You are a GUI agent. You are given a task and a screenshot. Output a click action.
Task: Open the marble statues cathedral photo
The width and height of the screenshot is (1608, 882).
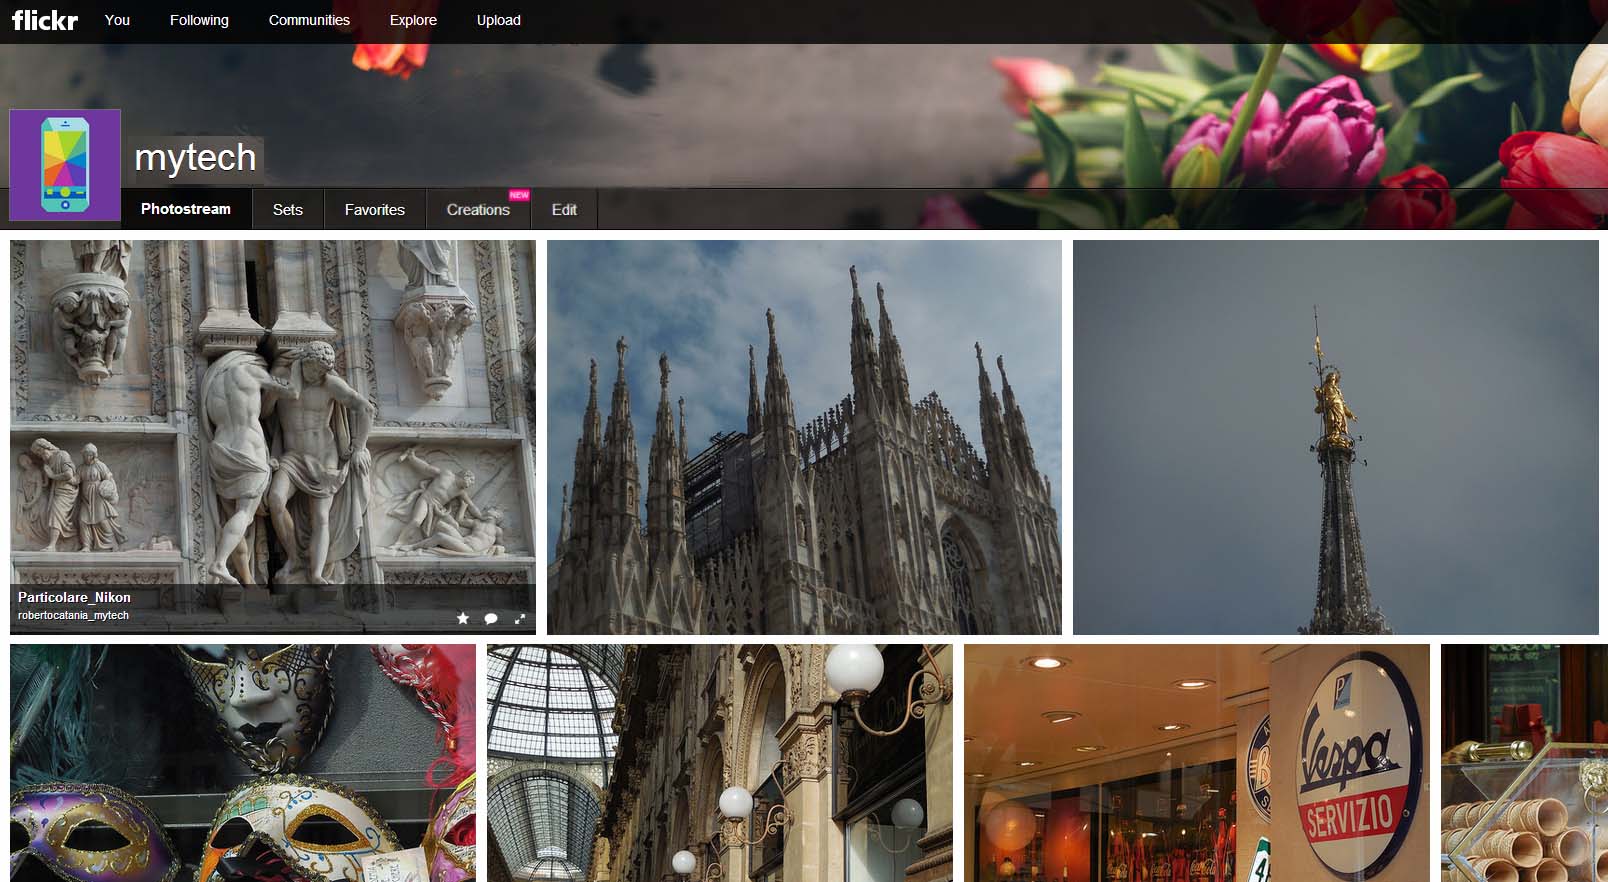pos(273,437)
